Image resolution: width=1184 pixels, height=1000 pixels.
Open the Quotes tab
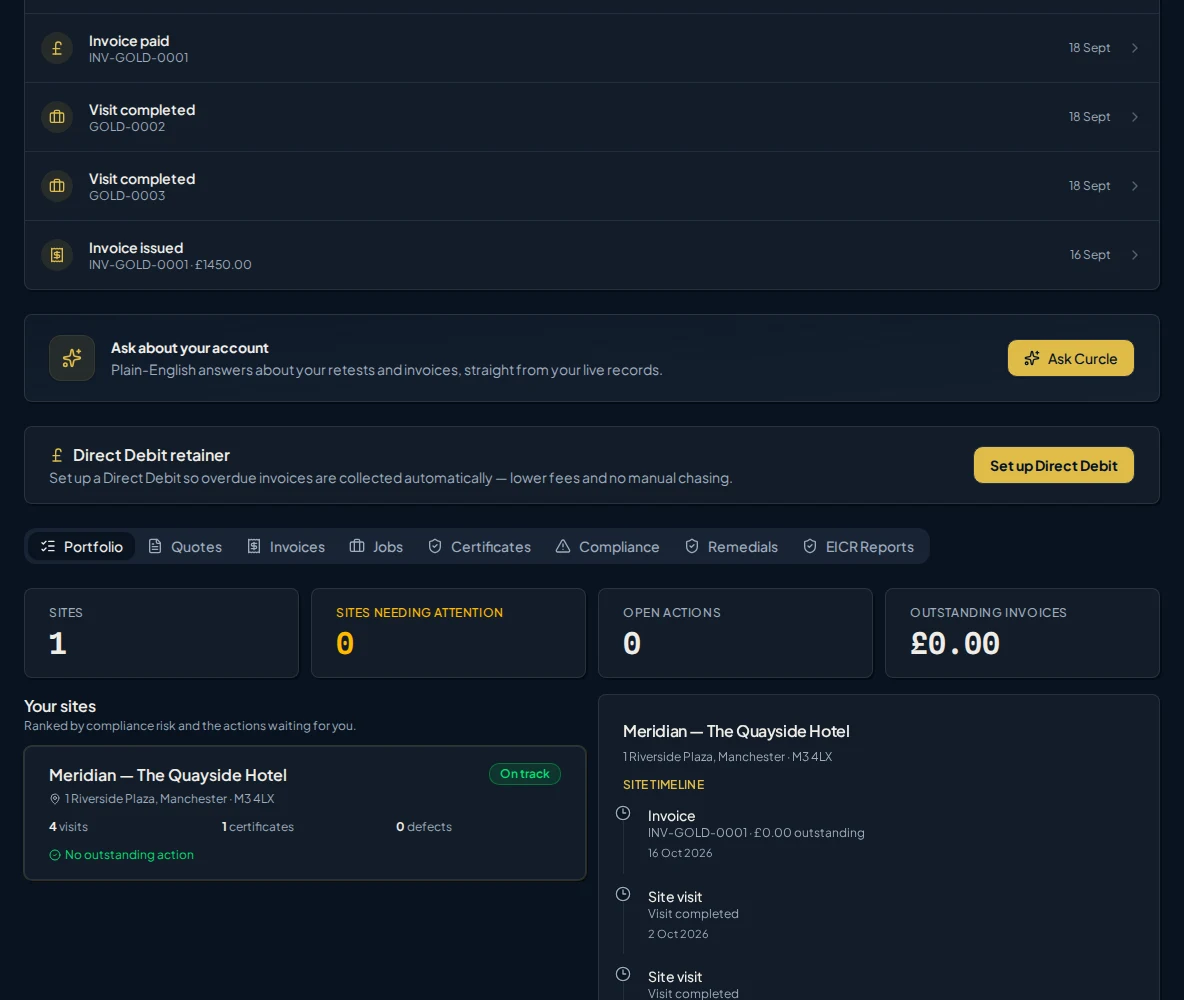pos(185,546)
